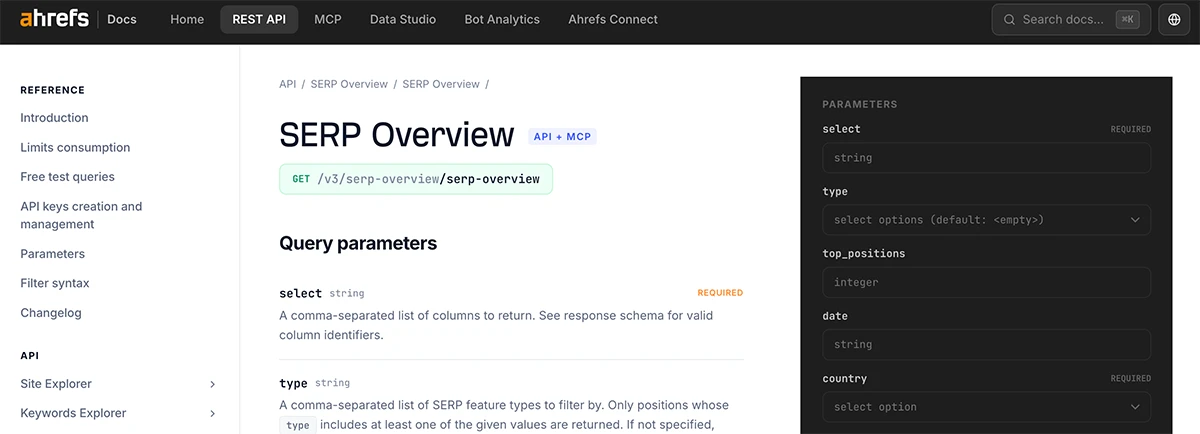1200x434 pixels.
Task: Expand Site Explorer section chevron
Action: (212, 384)
